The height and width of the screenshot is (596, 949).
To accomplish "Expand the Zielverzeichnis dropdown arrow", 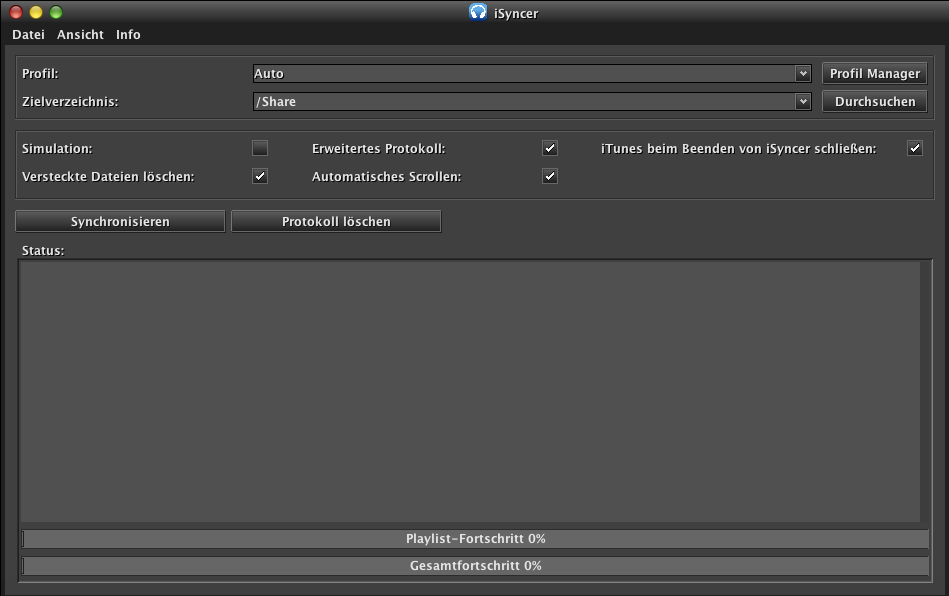I will 803,102.
